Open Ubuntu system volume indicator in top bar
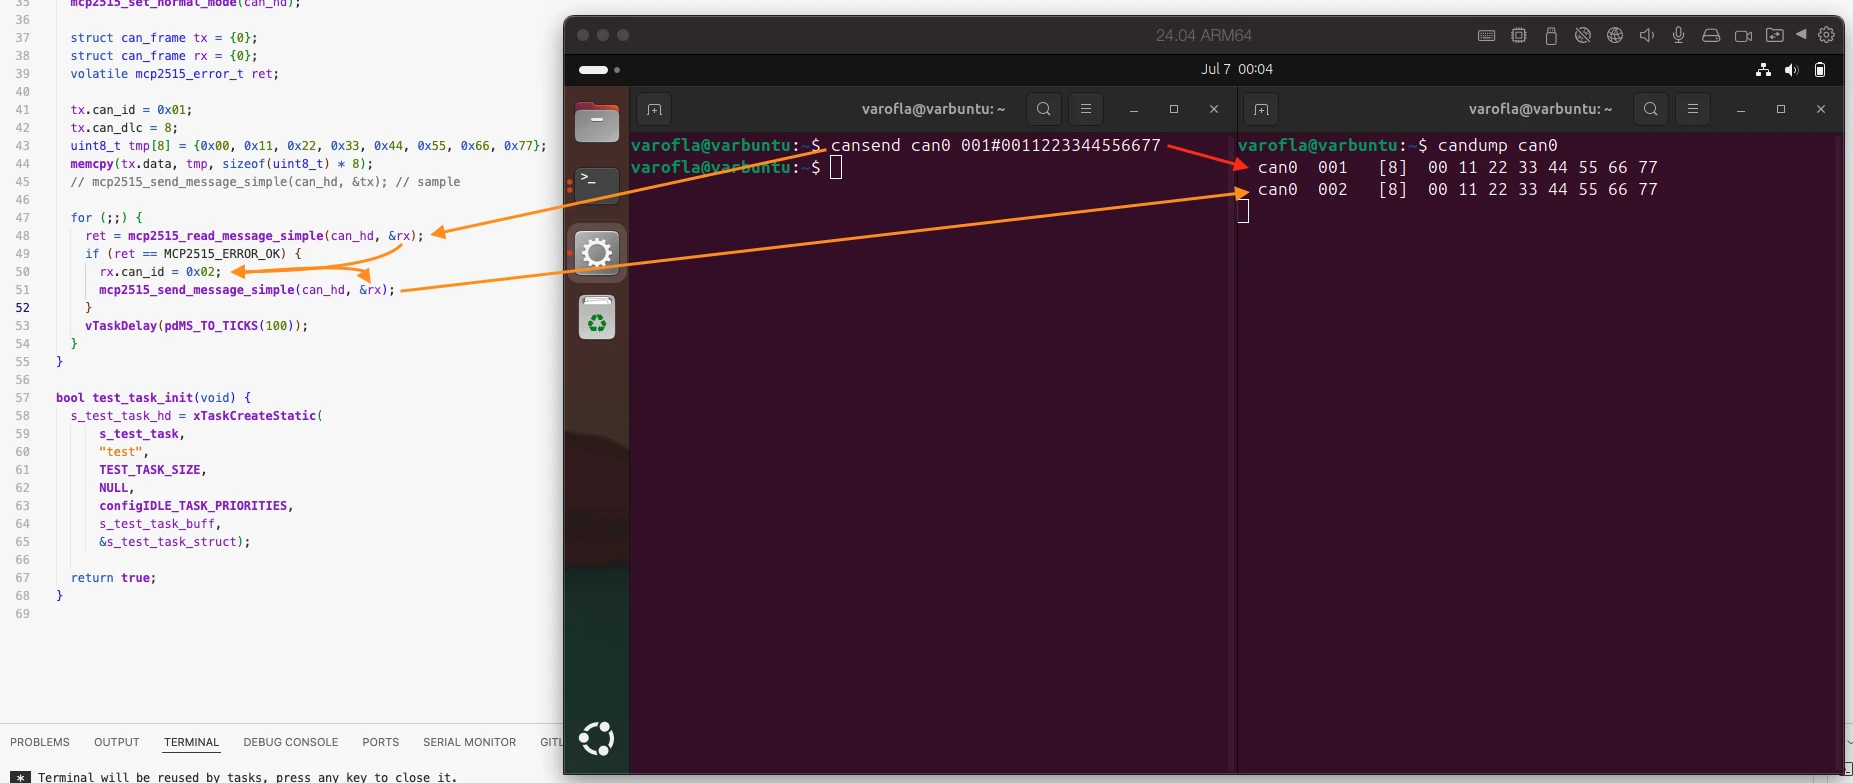The image size is (1853, 783). (x=1791, y=69)
